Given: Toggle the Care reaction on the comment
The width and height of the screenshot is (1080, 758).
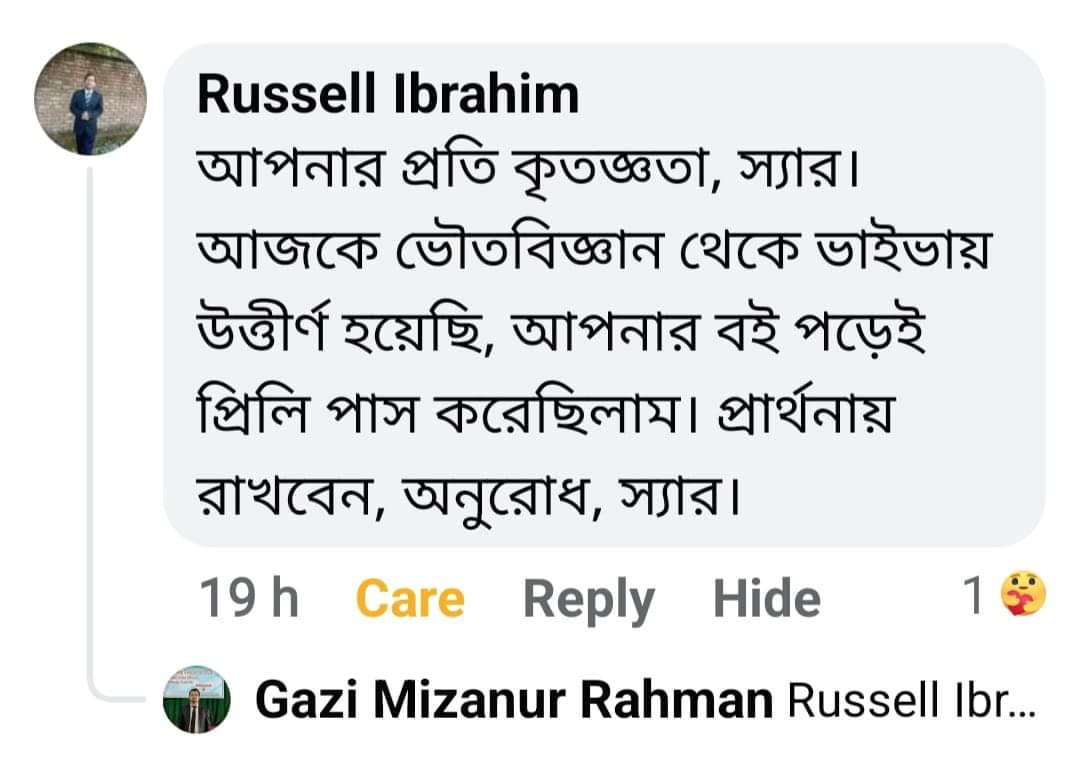Looking at the screenshot, I should [410, 599].
